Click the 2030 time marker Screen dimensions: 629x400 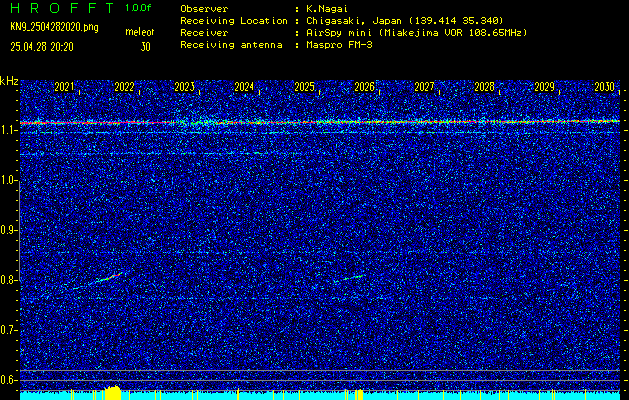605,87
